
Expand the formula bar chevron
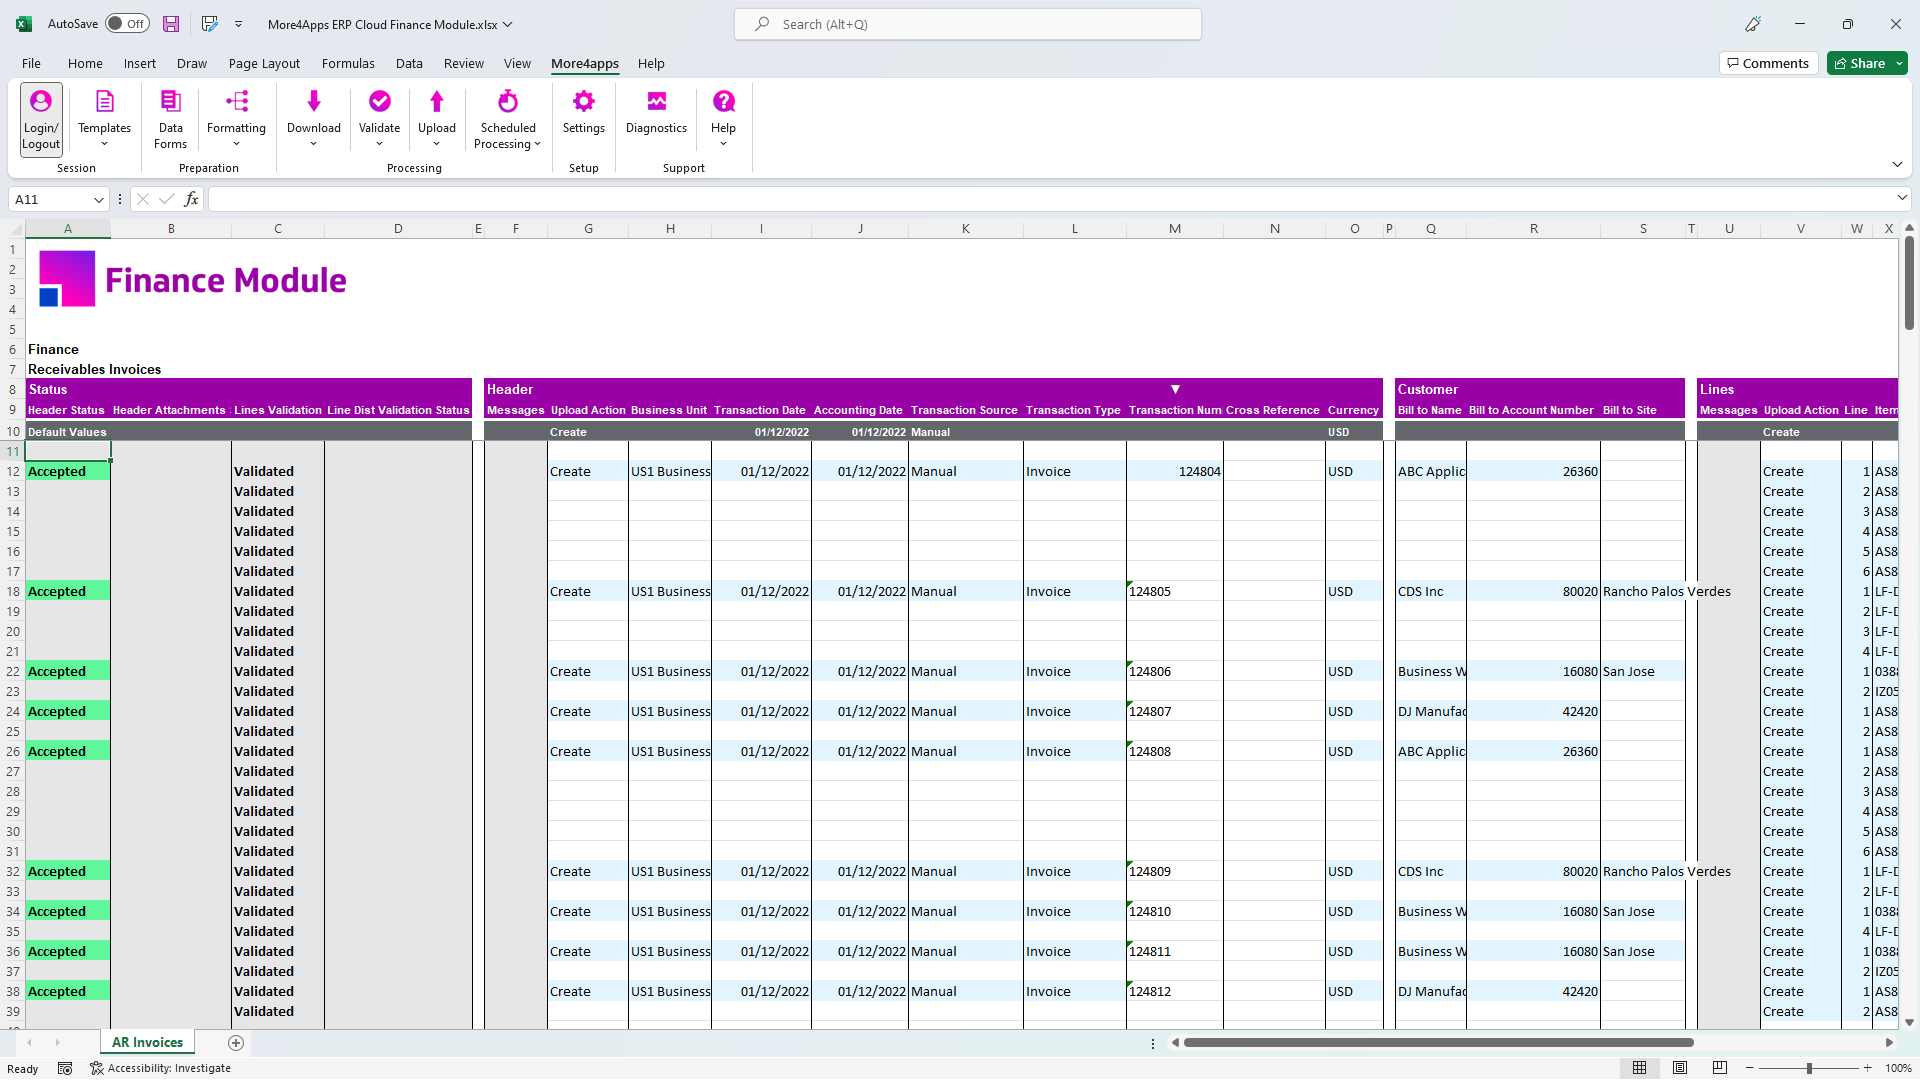coord(1902,198)
